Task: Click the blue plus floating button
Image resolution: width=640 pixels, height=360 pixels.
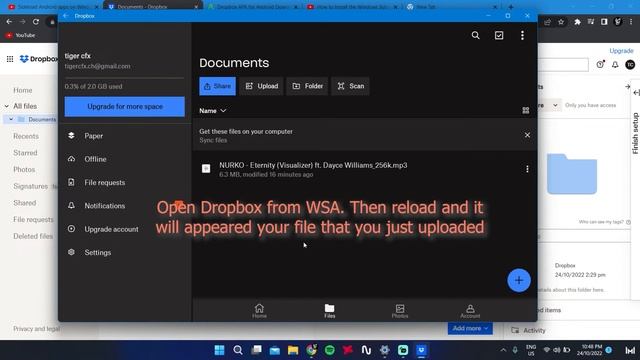Action: (x=519, y=280)
